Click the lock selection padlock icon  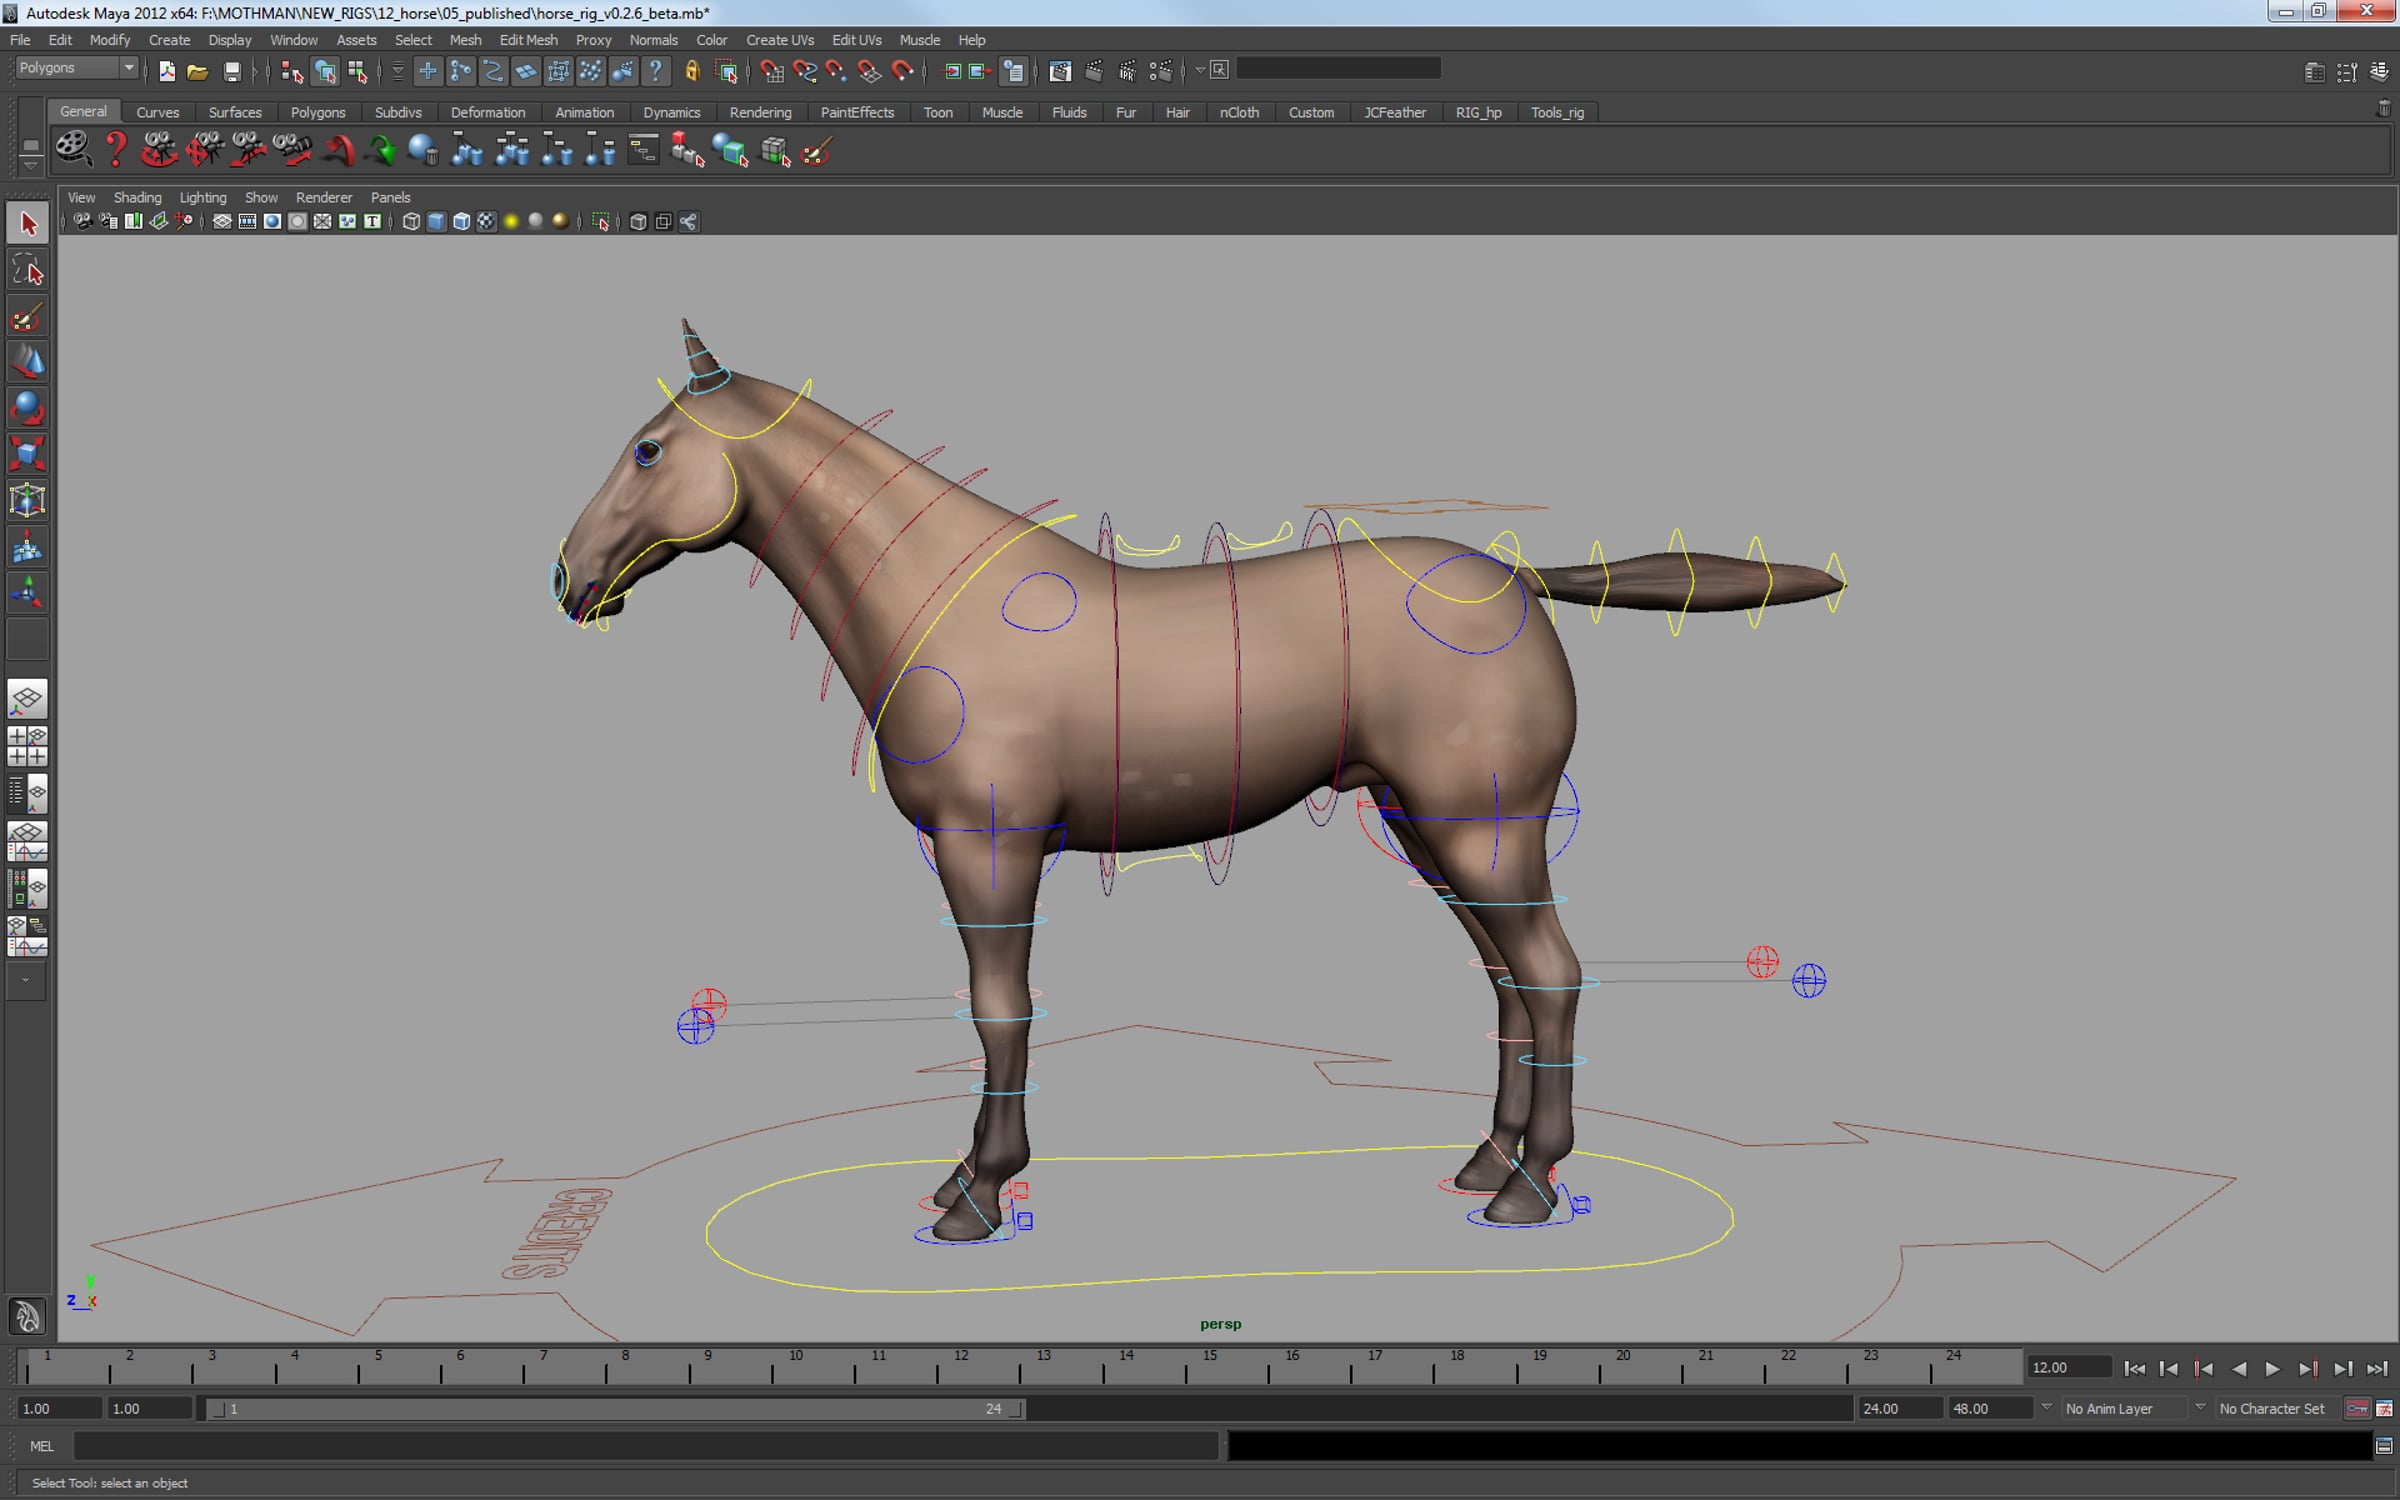(x=692, y=70)
